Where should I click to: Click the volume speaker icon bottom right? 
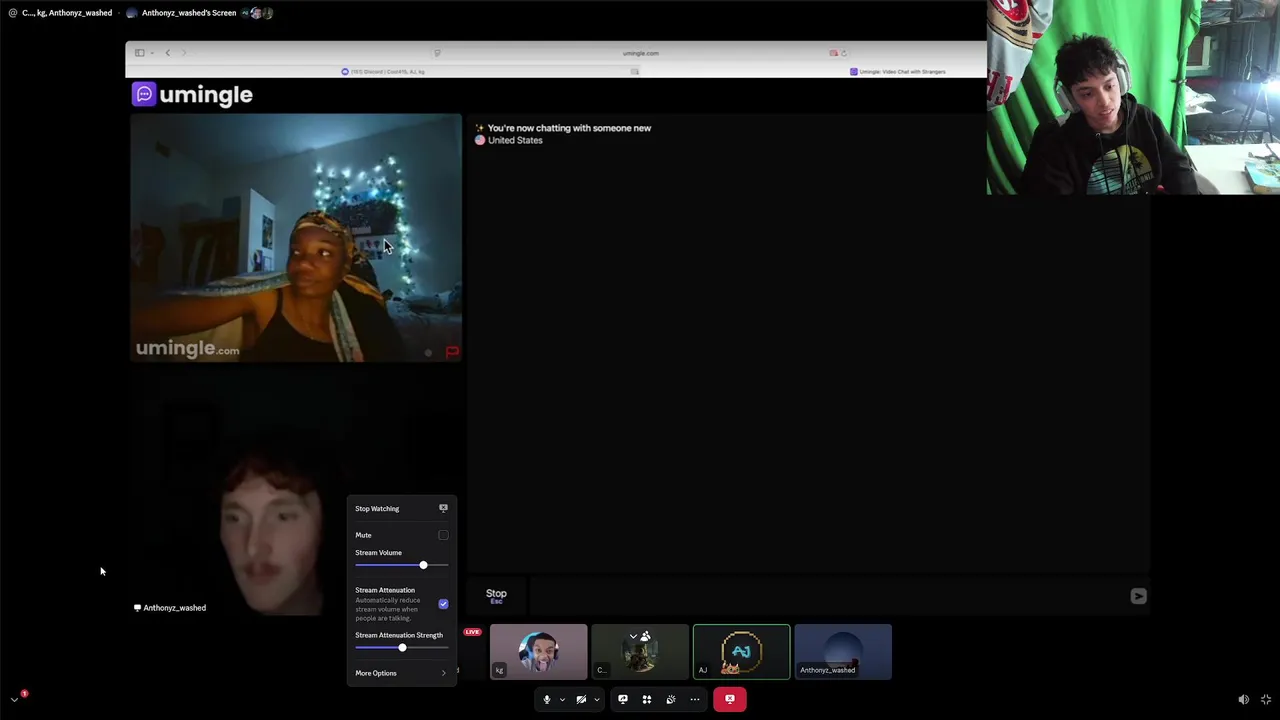click(x=1243, y=700)
